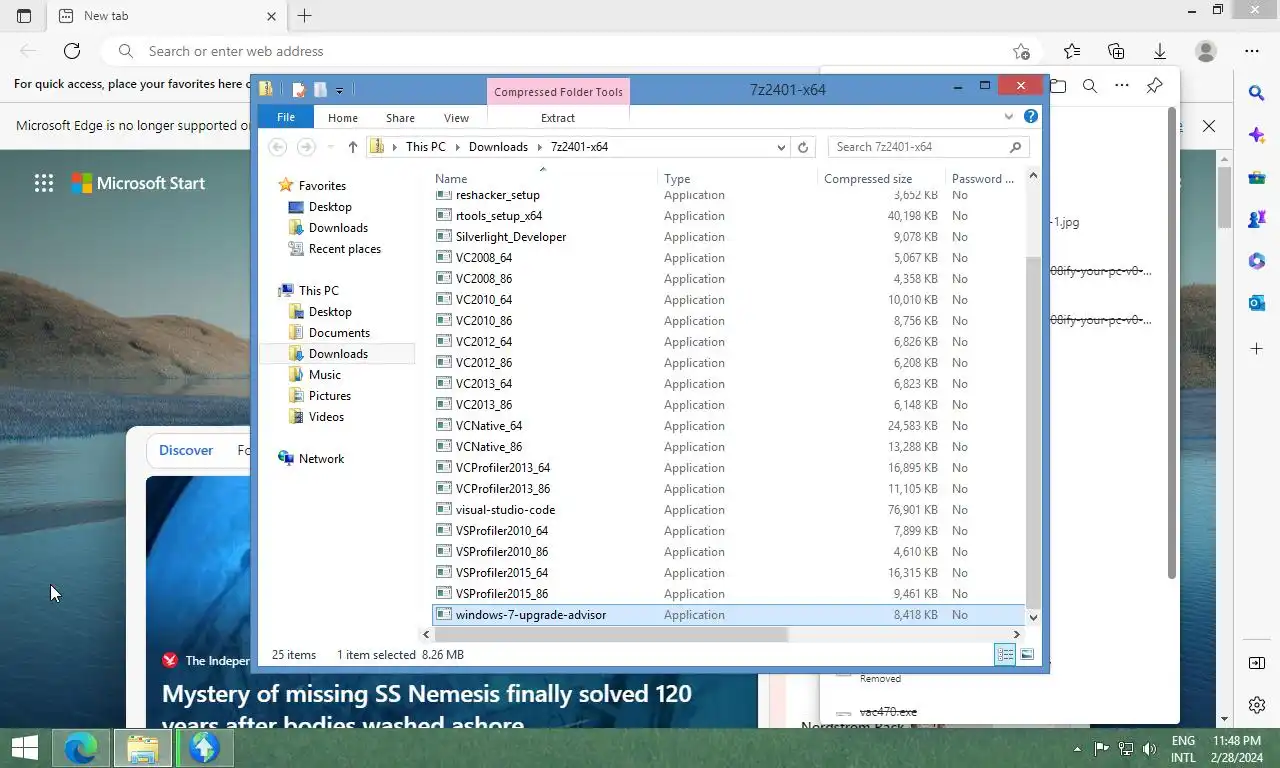Viewport: 1280px width, 768px height.
Task: Switch to large icons view in status bar
Action: tap(1026, 654)
